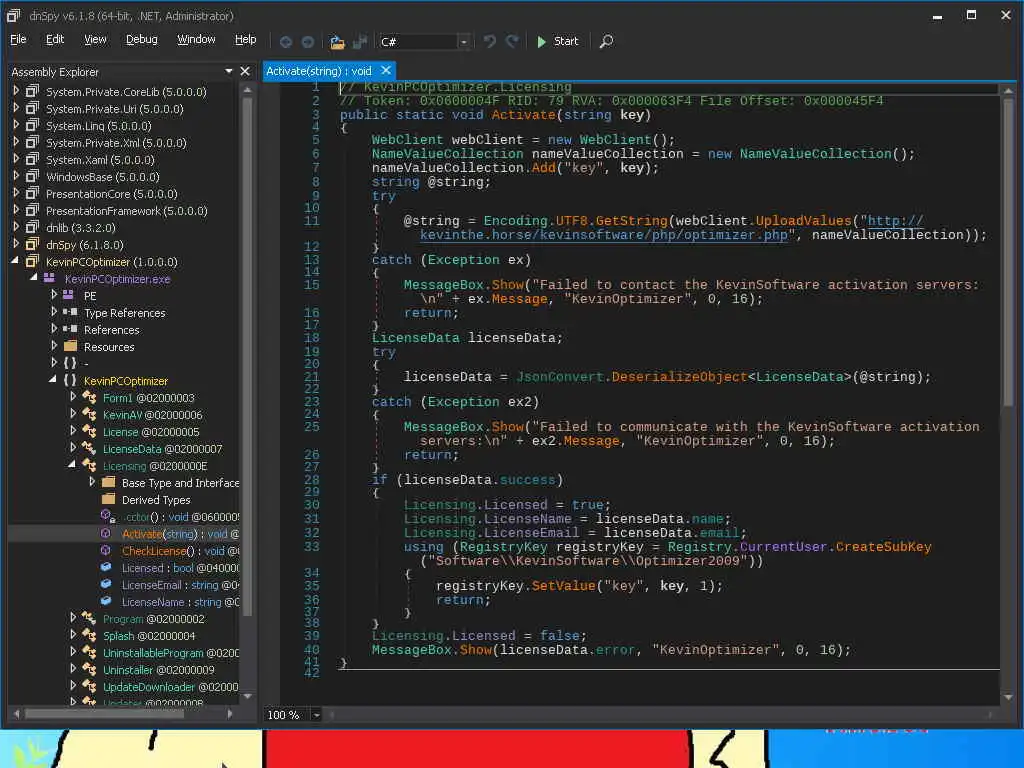Expand the System.Linq assembly node
Viewport: 1024px width, 768px height.
click(x=16, y=125)
